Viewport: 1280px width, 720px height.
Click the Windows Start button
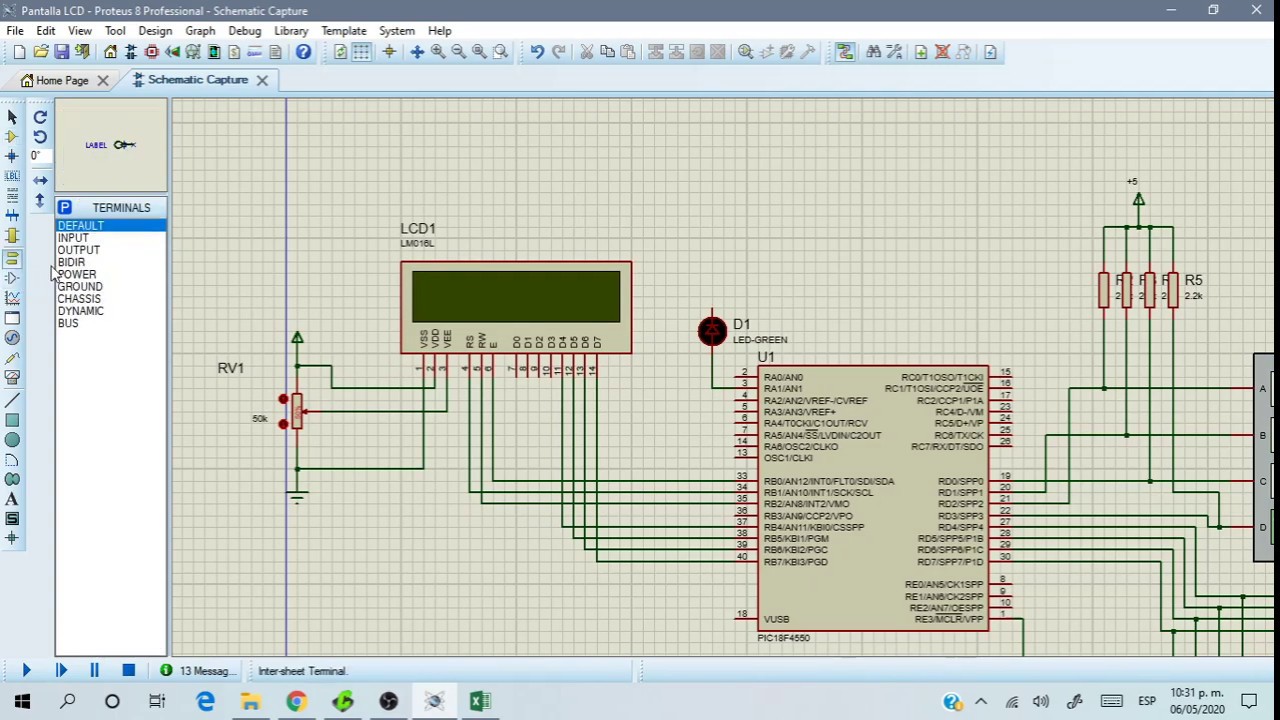(x=22, y=702)
